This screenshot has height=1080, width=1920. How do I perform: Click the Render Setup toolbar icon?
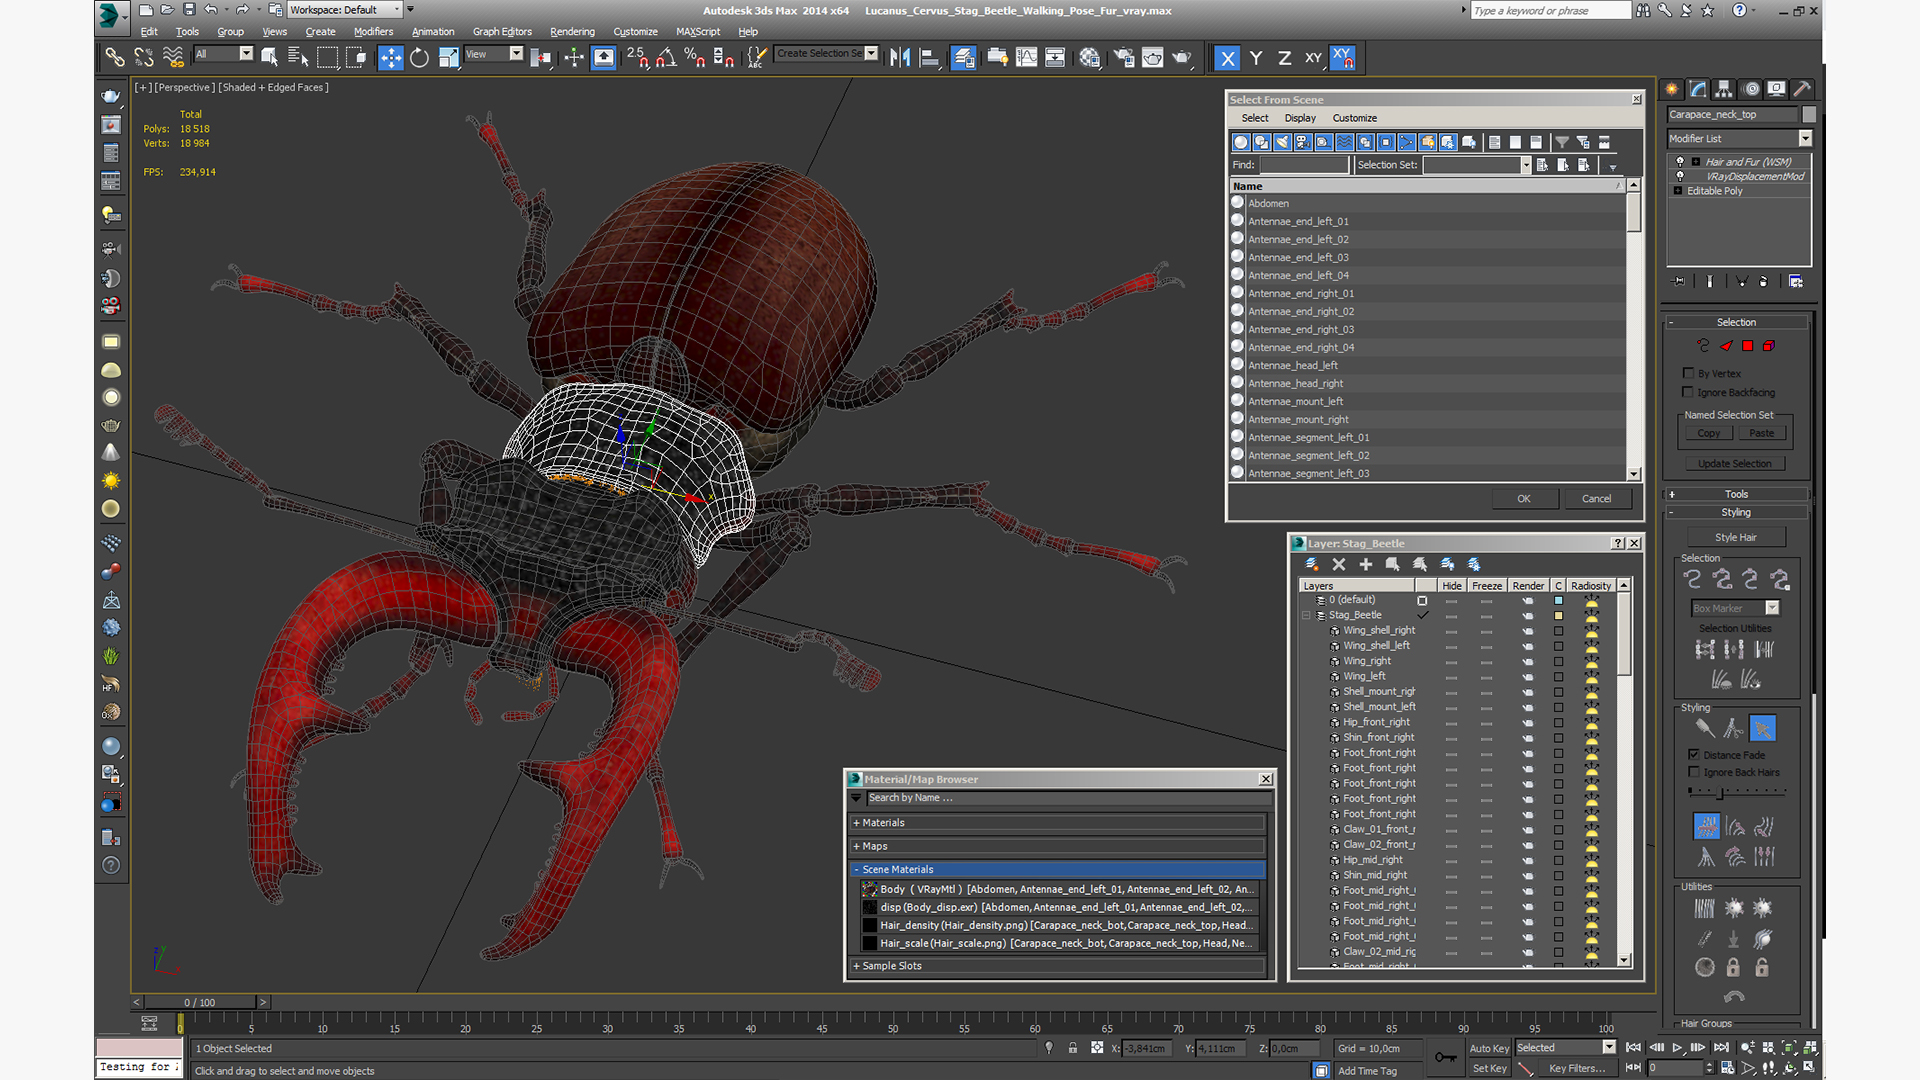point(1124,58)
